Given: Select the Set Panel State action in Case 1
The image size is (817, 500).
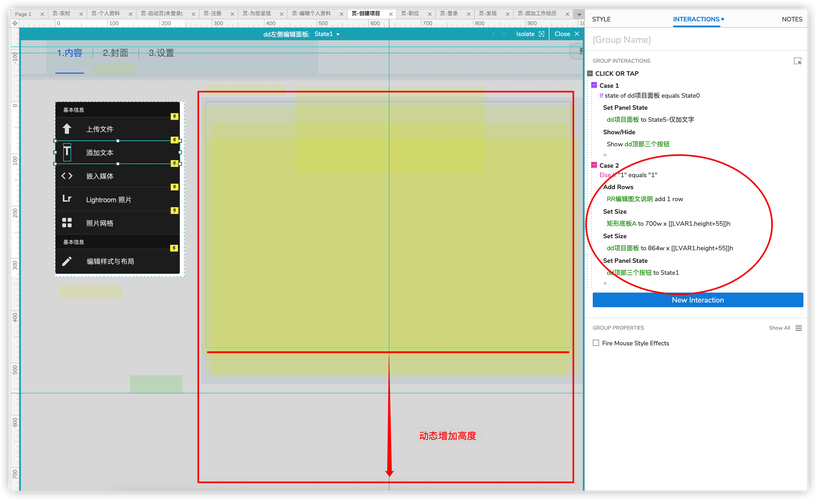Looking at the screenshot, I should (625, 108).
